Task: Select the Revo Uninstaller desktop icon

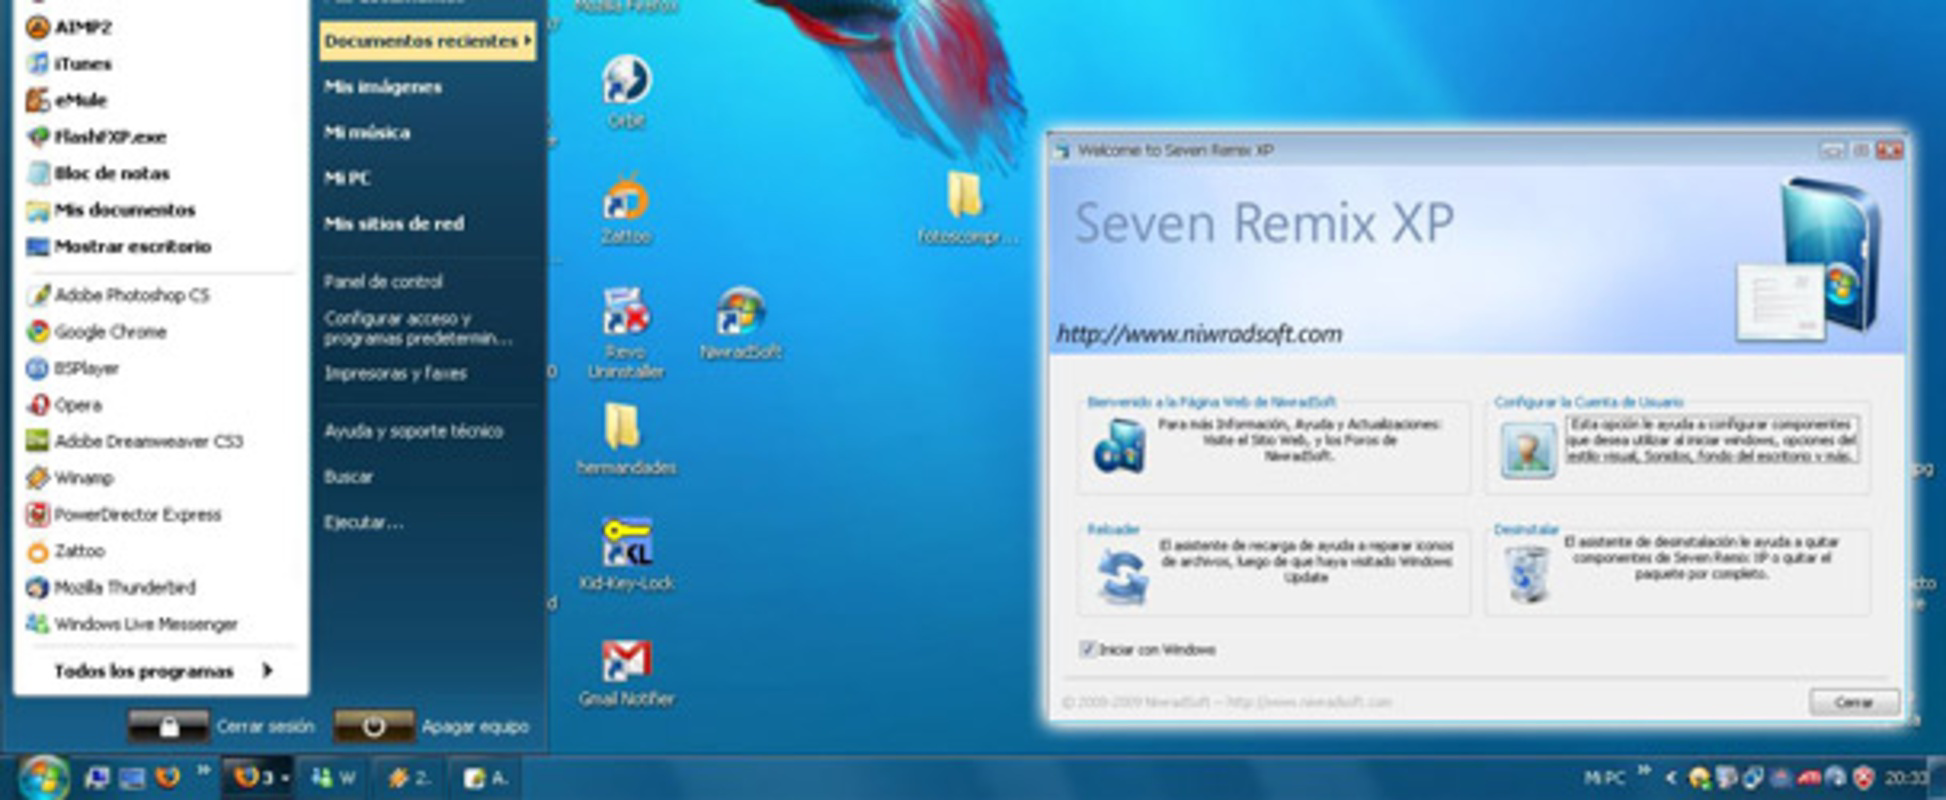Action: (626, 332)
